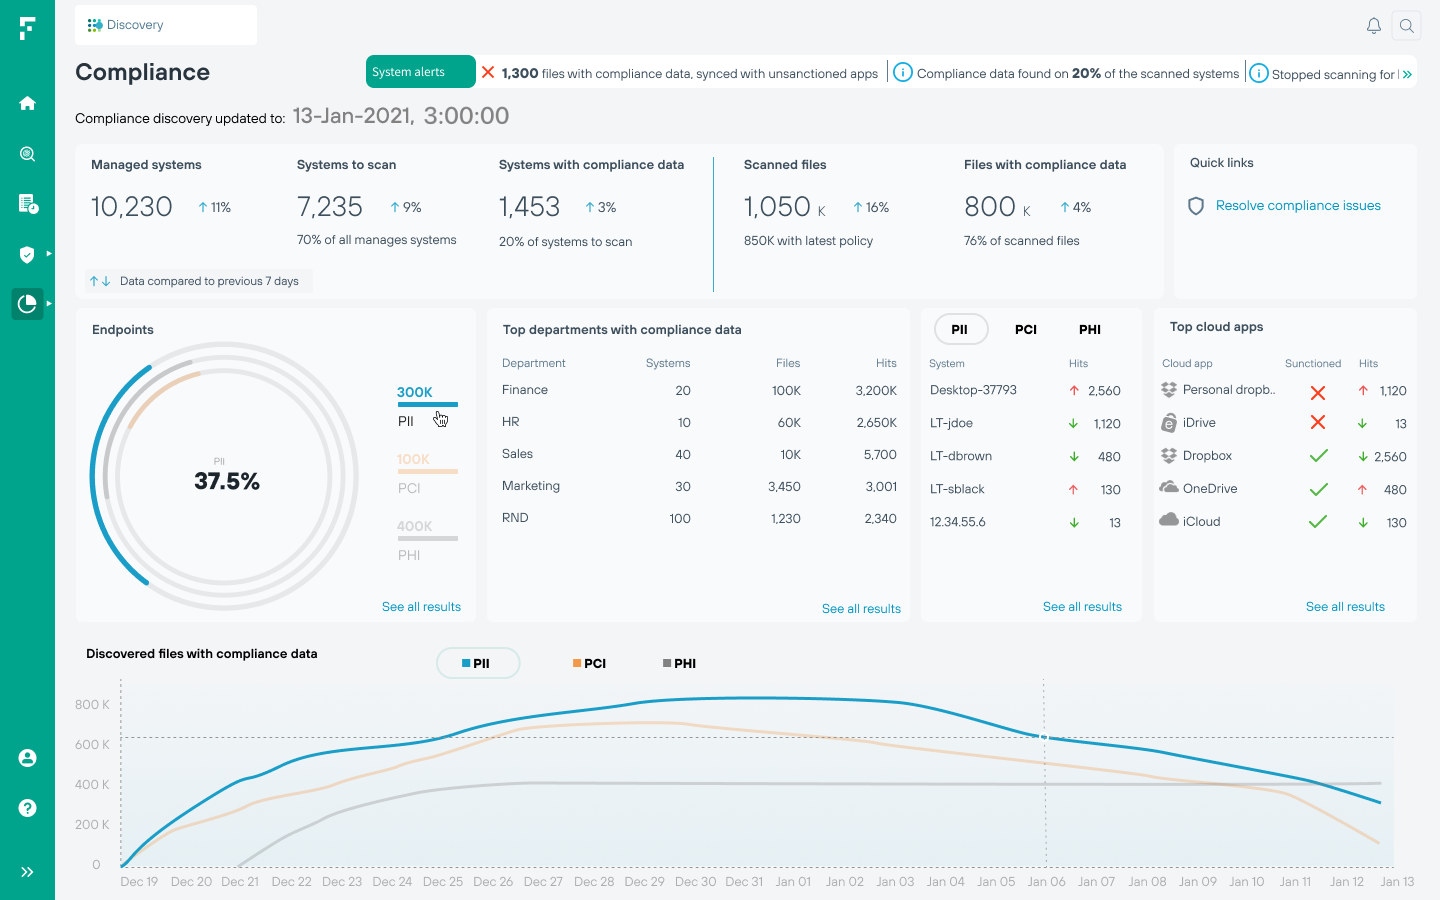See all results for top departments

tap(861, 608)
